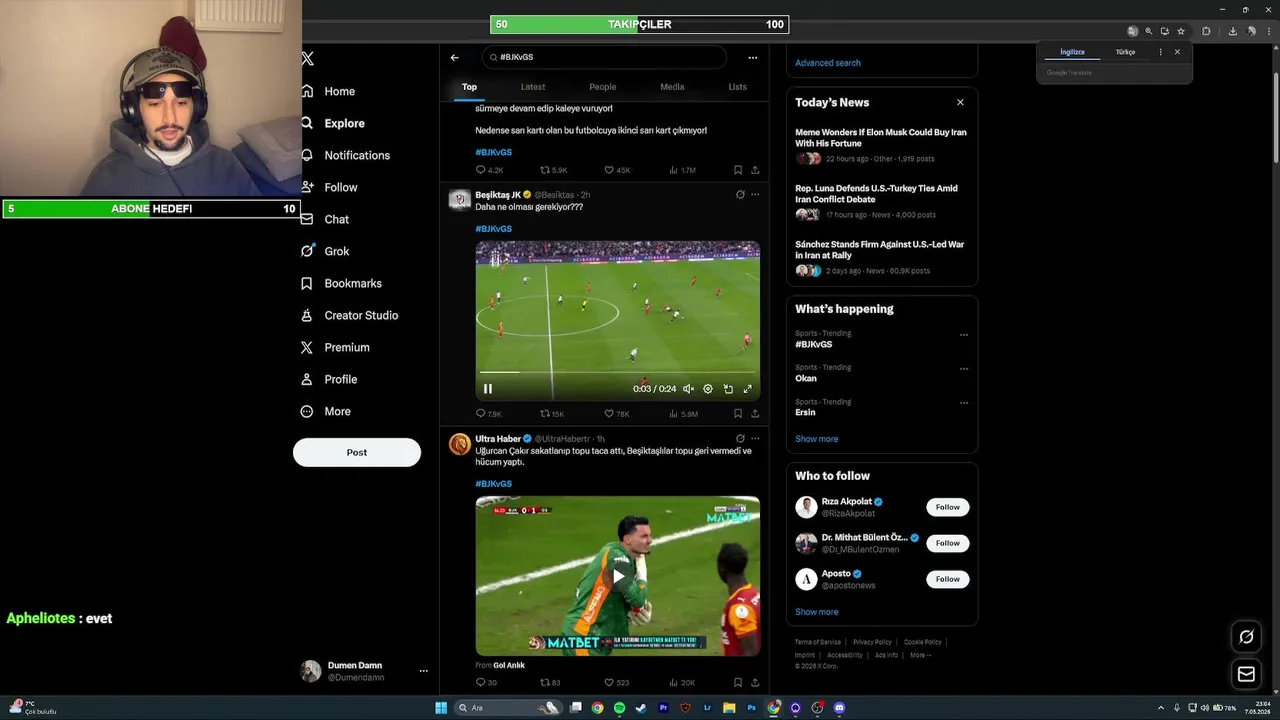Open Grok icon on Ultra Haber post
Viewport: 1280px width, 720px height.
[740, 439]
